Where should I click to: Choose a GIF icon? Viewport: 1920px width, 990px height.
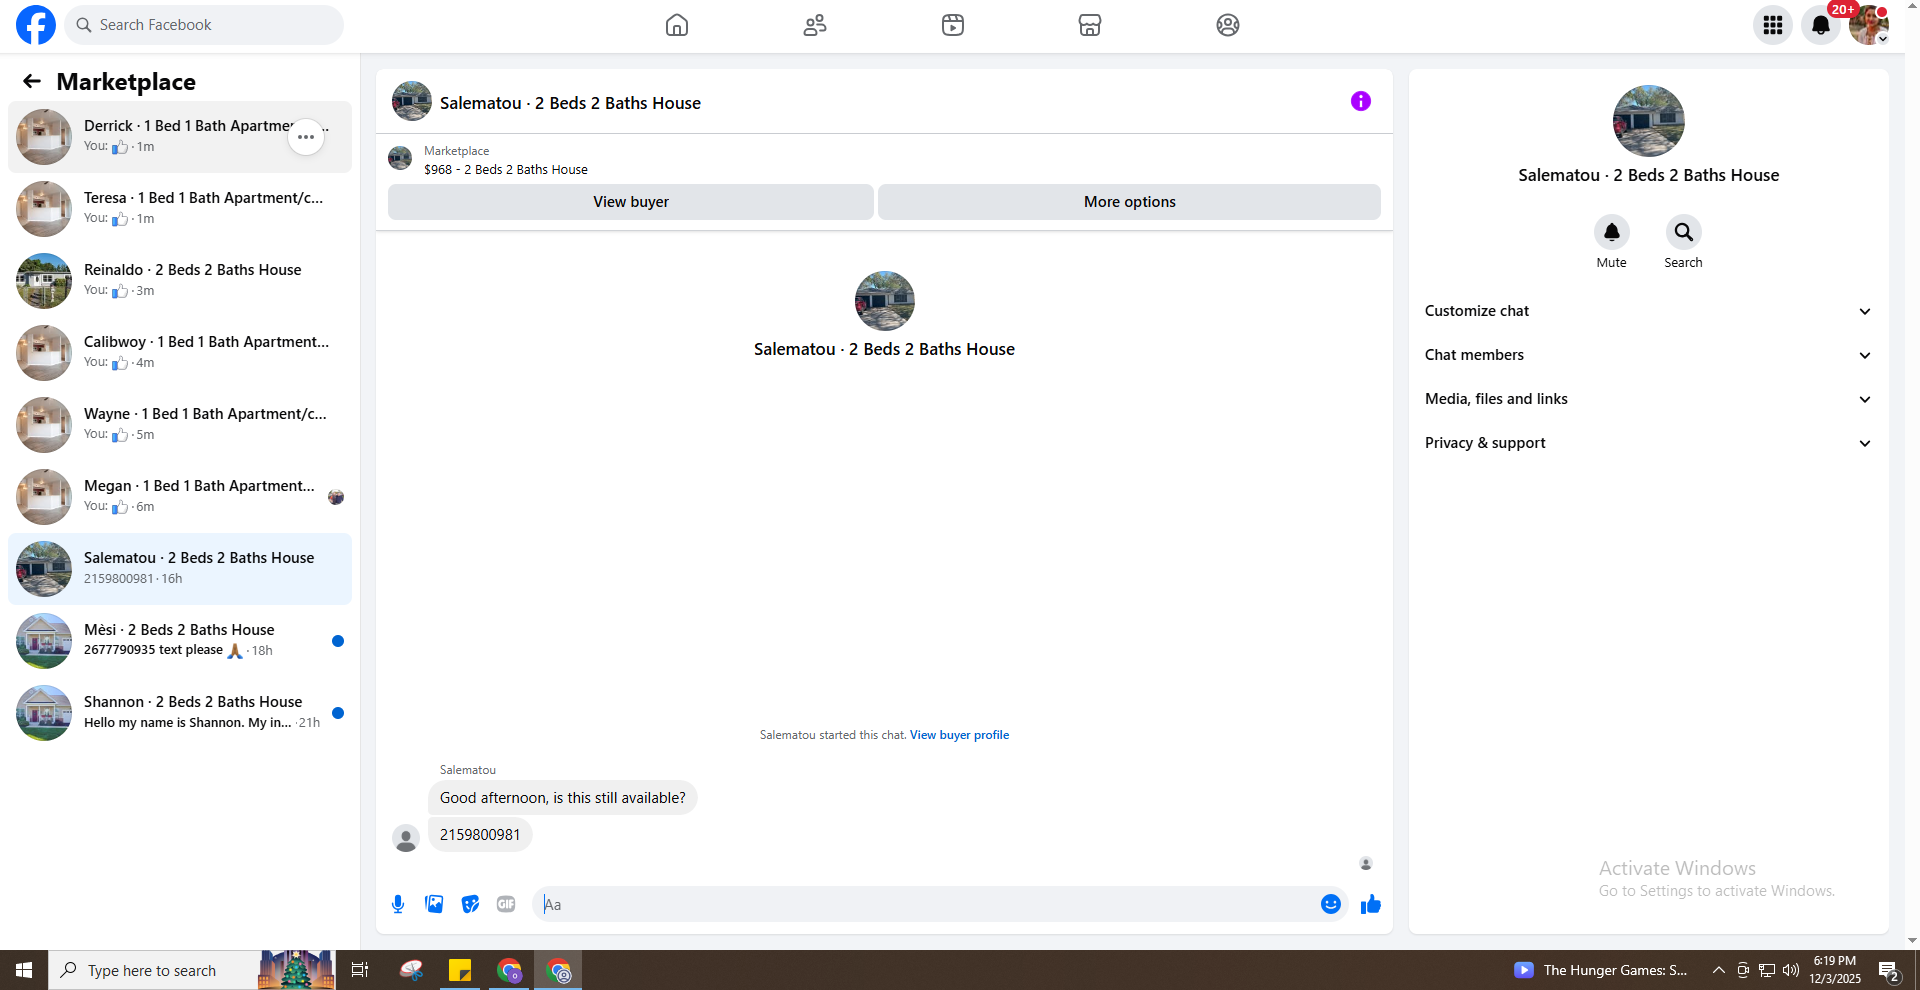click(x=506, y=904)
